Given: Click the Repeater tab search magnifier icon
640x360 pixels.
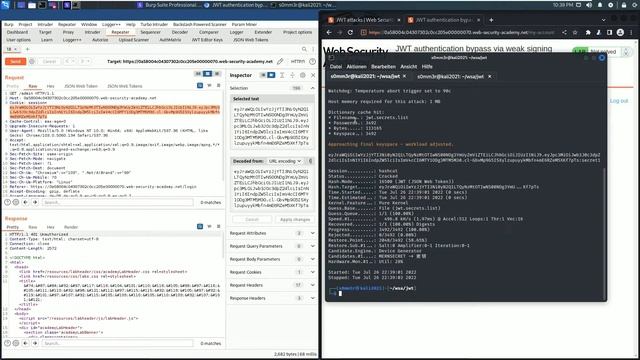Looking at the screenshot, I should [x=304, y=49].
